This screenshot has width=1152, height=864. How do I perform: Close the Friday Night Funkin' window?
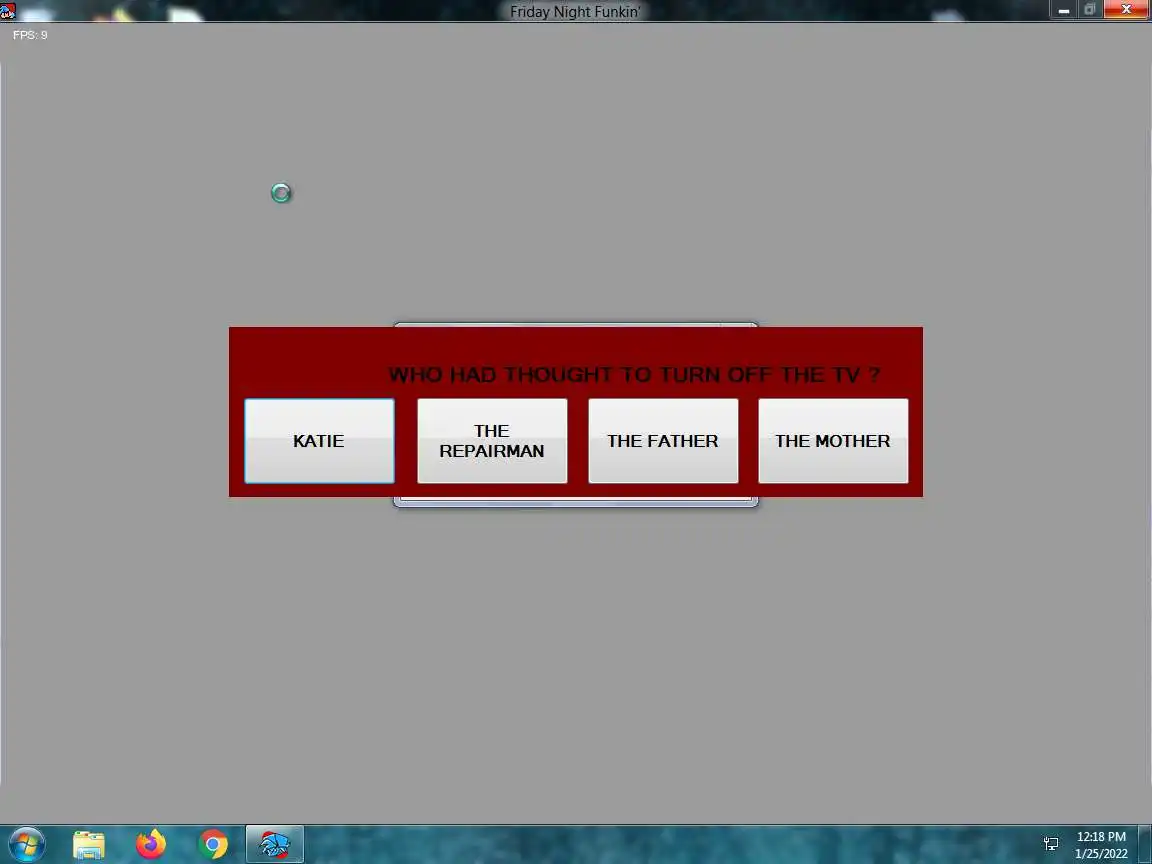pos(1126,10)
